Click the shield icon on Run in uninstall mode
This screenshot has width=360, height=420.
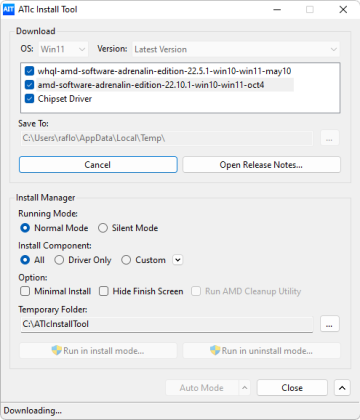[x=215, y=350]
